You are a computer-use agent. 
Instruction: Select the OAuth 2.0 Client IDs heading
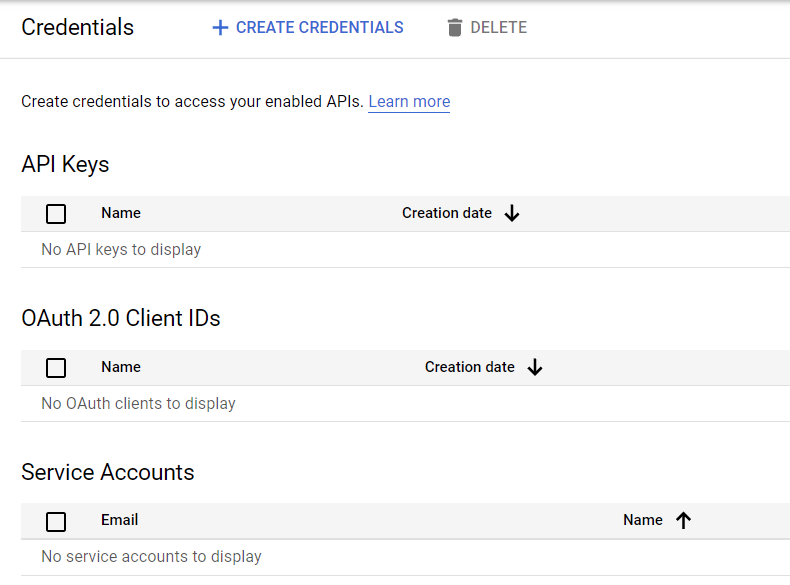pos(121,318)
